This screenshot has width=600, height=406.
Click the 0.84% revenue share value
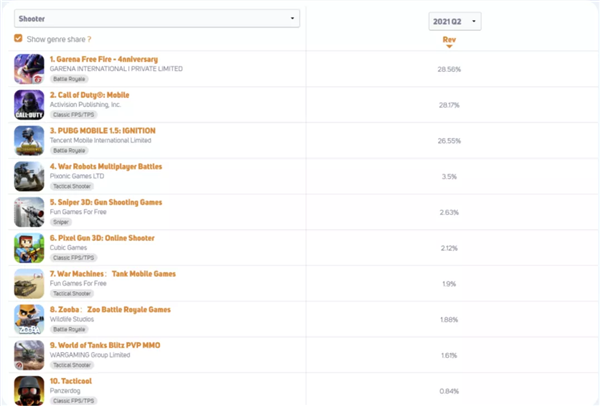click(449, 391)
